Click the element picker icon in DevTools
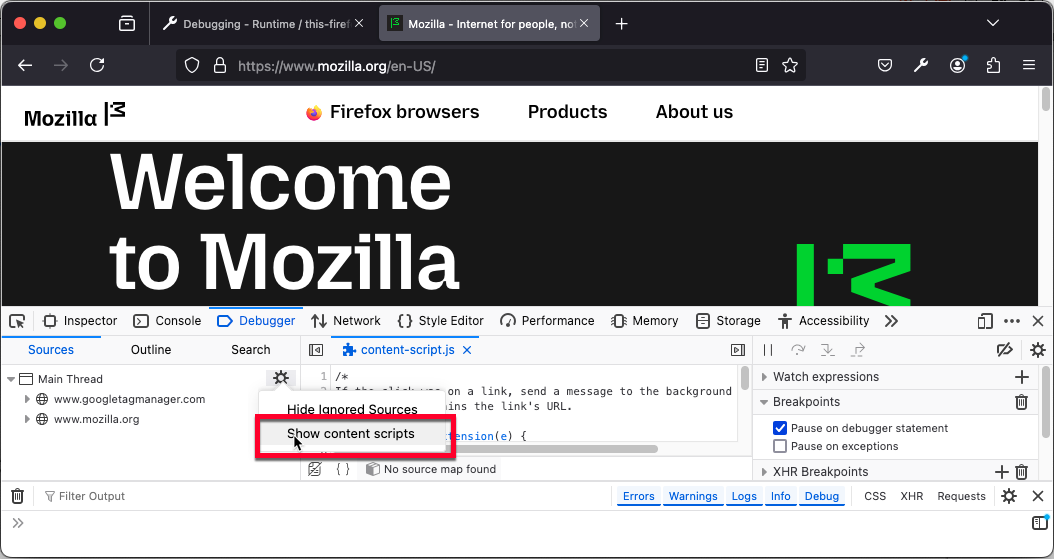Viewport: 1054px width, 559px height. (x=17, y=321)
